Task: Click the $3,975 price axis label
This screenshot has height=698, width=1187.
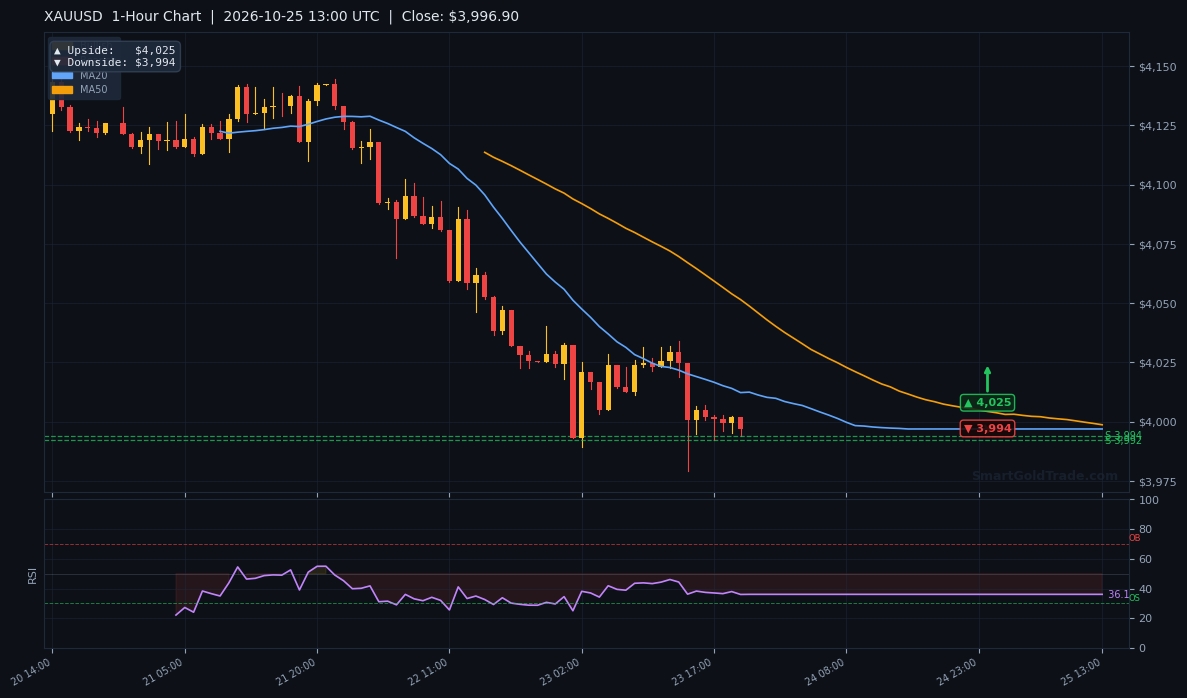Action: click(1157, 482)
